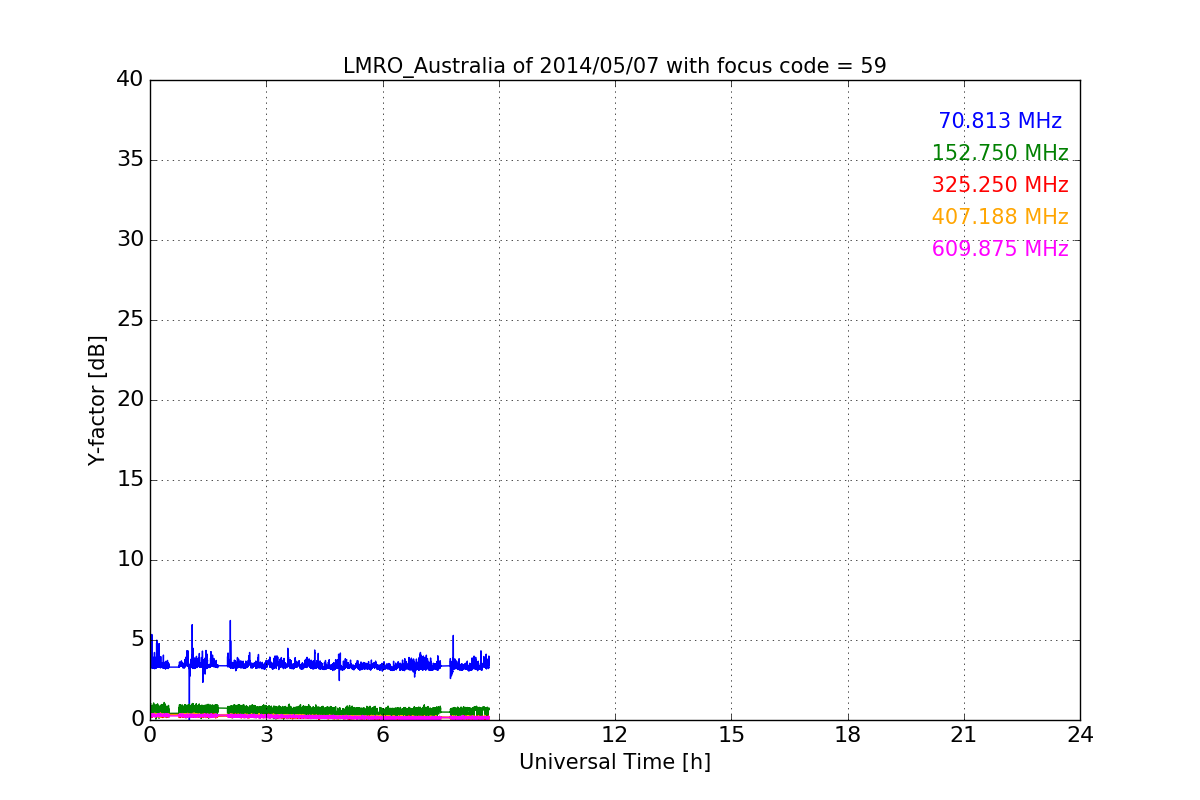
Task: Click the x-axis tick label 24
Action: click(x=1080, y=735)
